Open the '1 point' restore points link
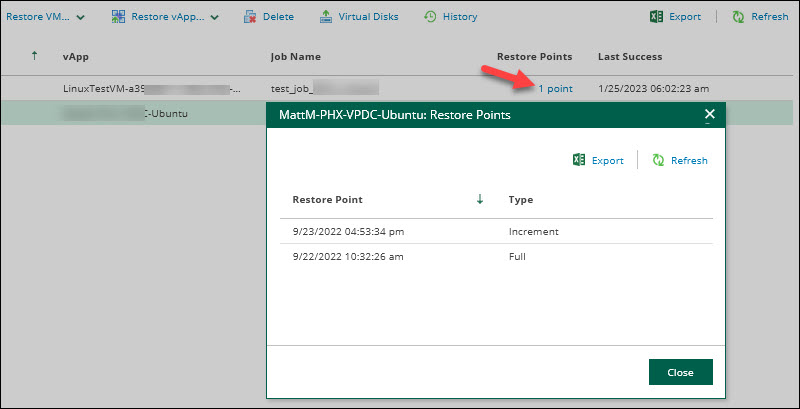800x409 pixels. (556, 89)
